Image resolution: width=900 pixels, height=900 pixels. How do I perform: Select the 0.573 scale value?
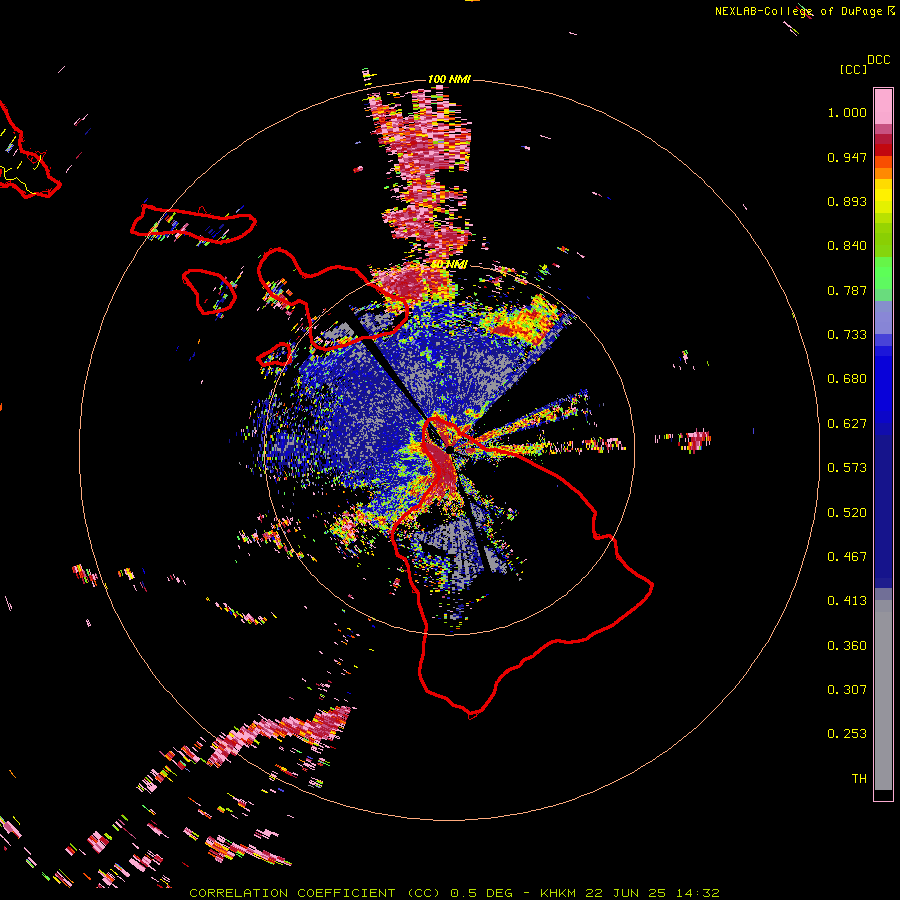pos(847,468)
